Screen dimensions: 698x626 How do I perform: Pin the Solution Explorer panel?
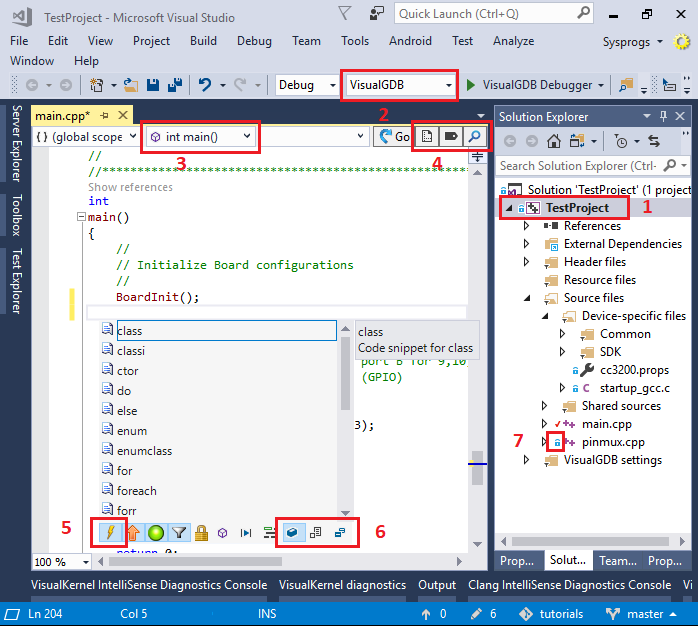[x=663, y=116]
